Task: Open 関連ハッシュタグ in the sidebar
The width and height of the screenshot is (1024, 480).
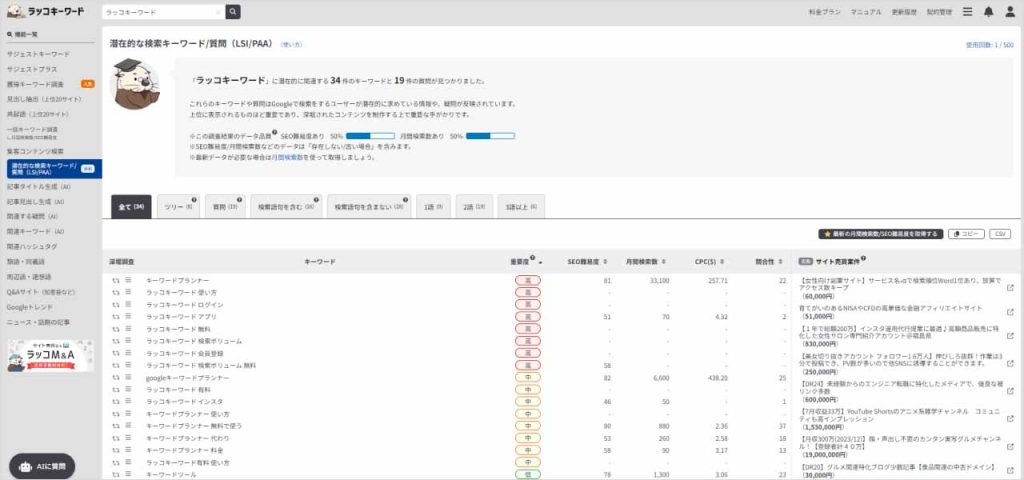Action: [x=32, y=247]
